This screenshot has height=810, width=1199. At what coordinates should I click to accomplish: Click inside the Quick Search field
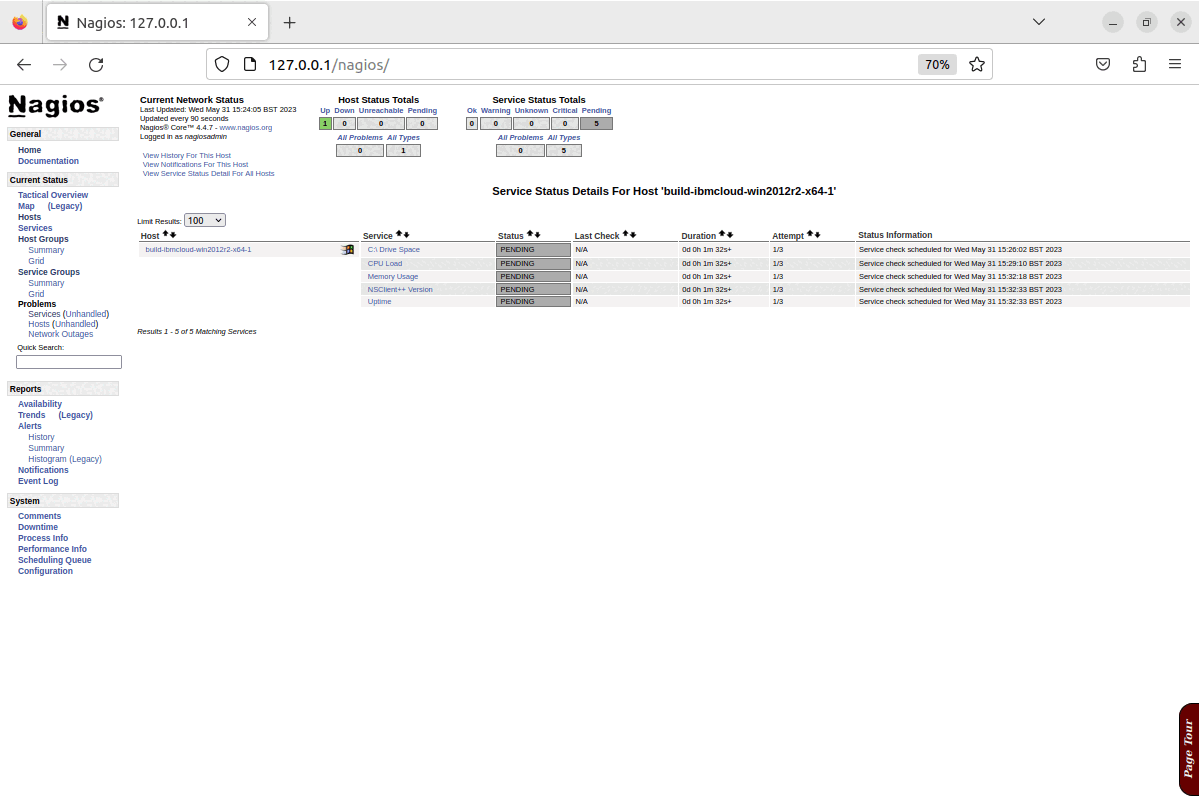(x=68, y=361)
